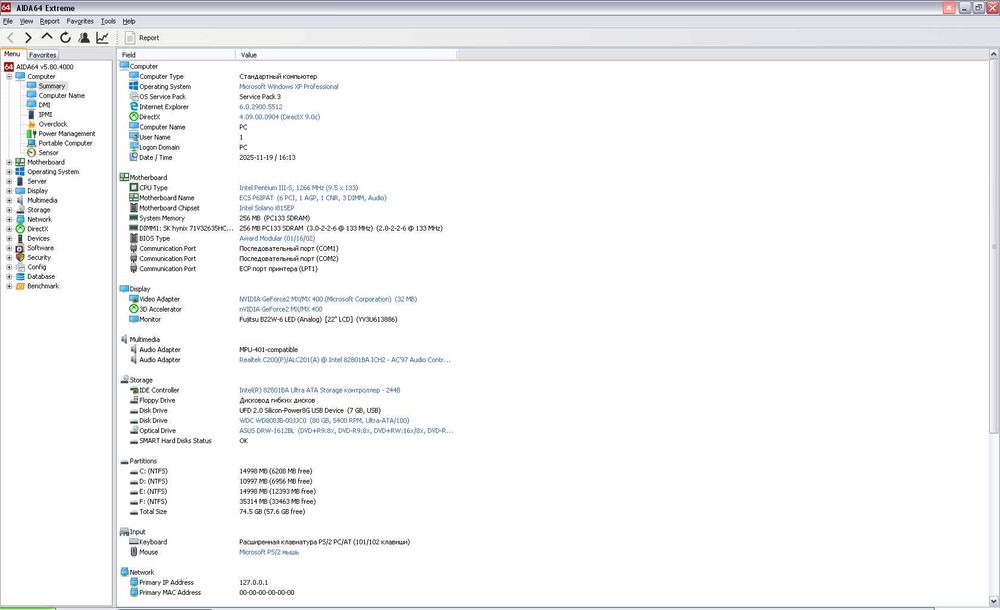1000x610 pixels.
Task: Sort by the Value column header
Action: (346, 55)
